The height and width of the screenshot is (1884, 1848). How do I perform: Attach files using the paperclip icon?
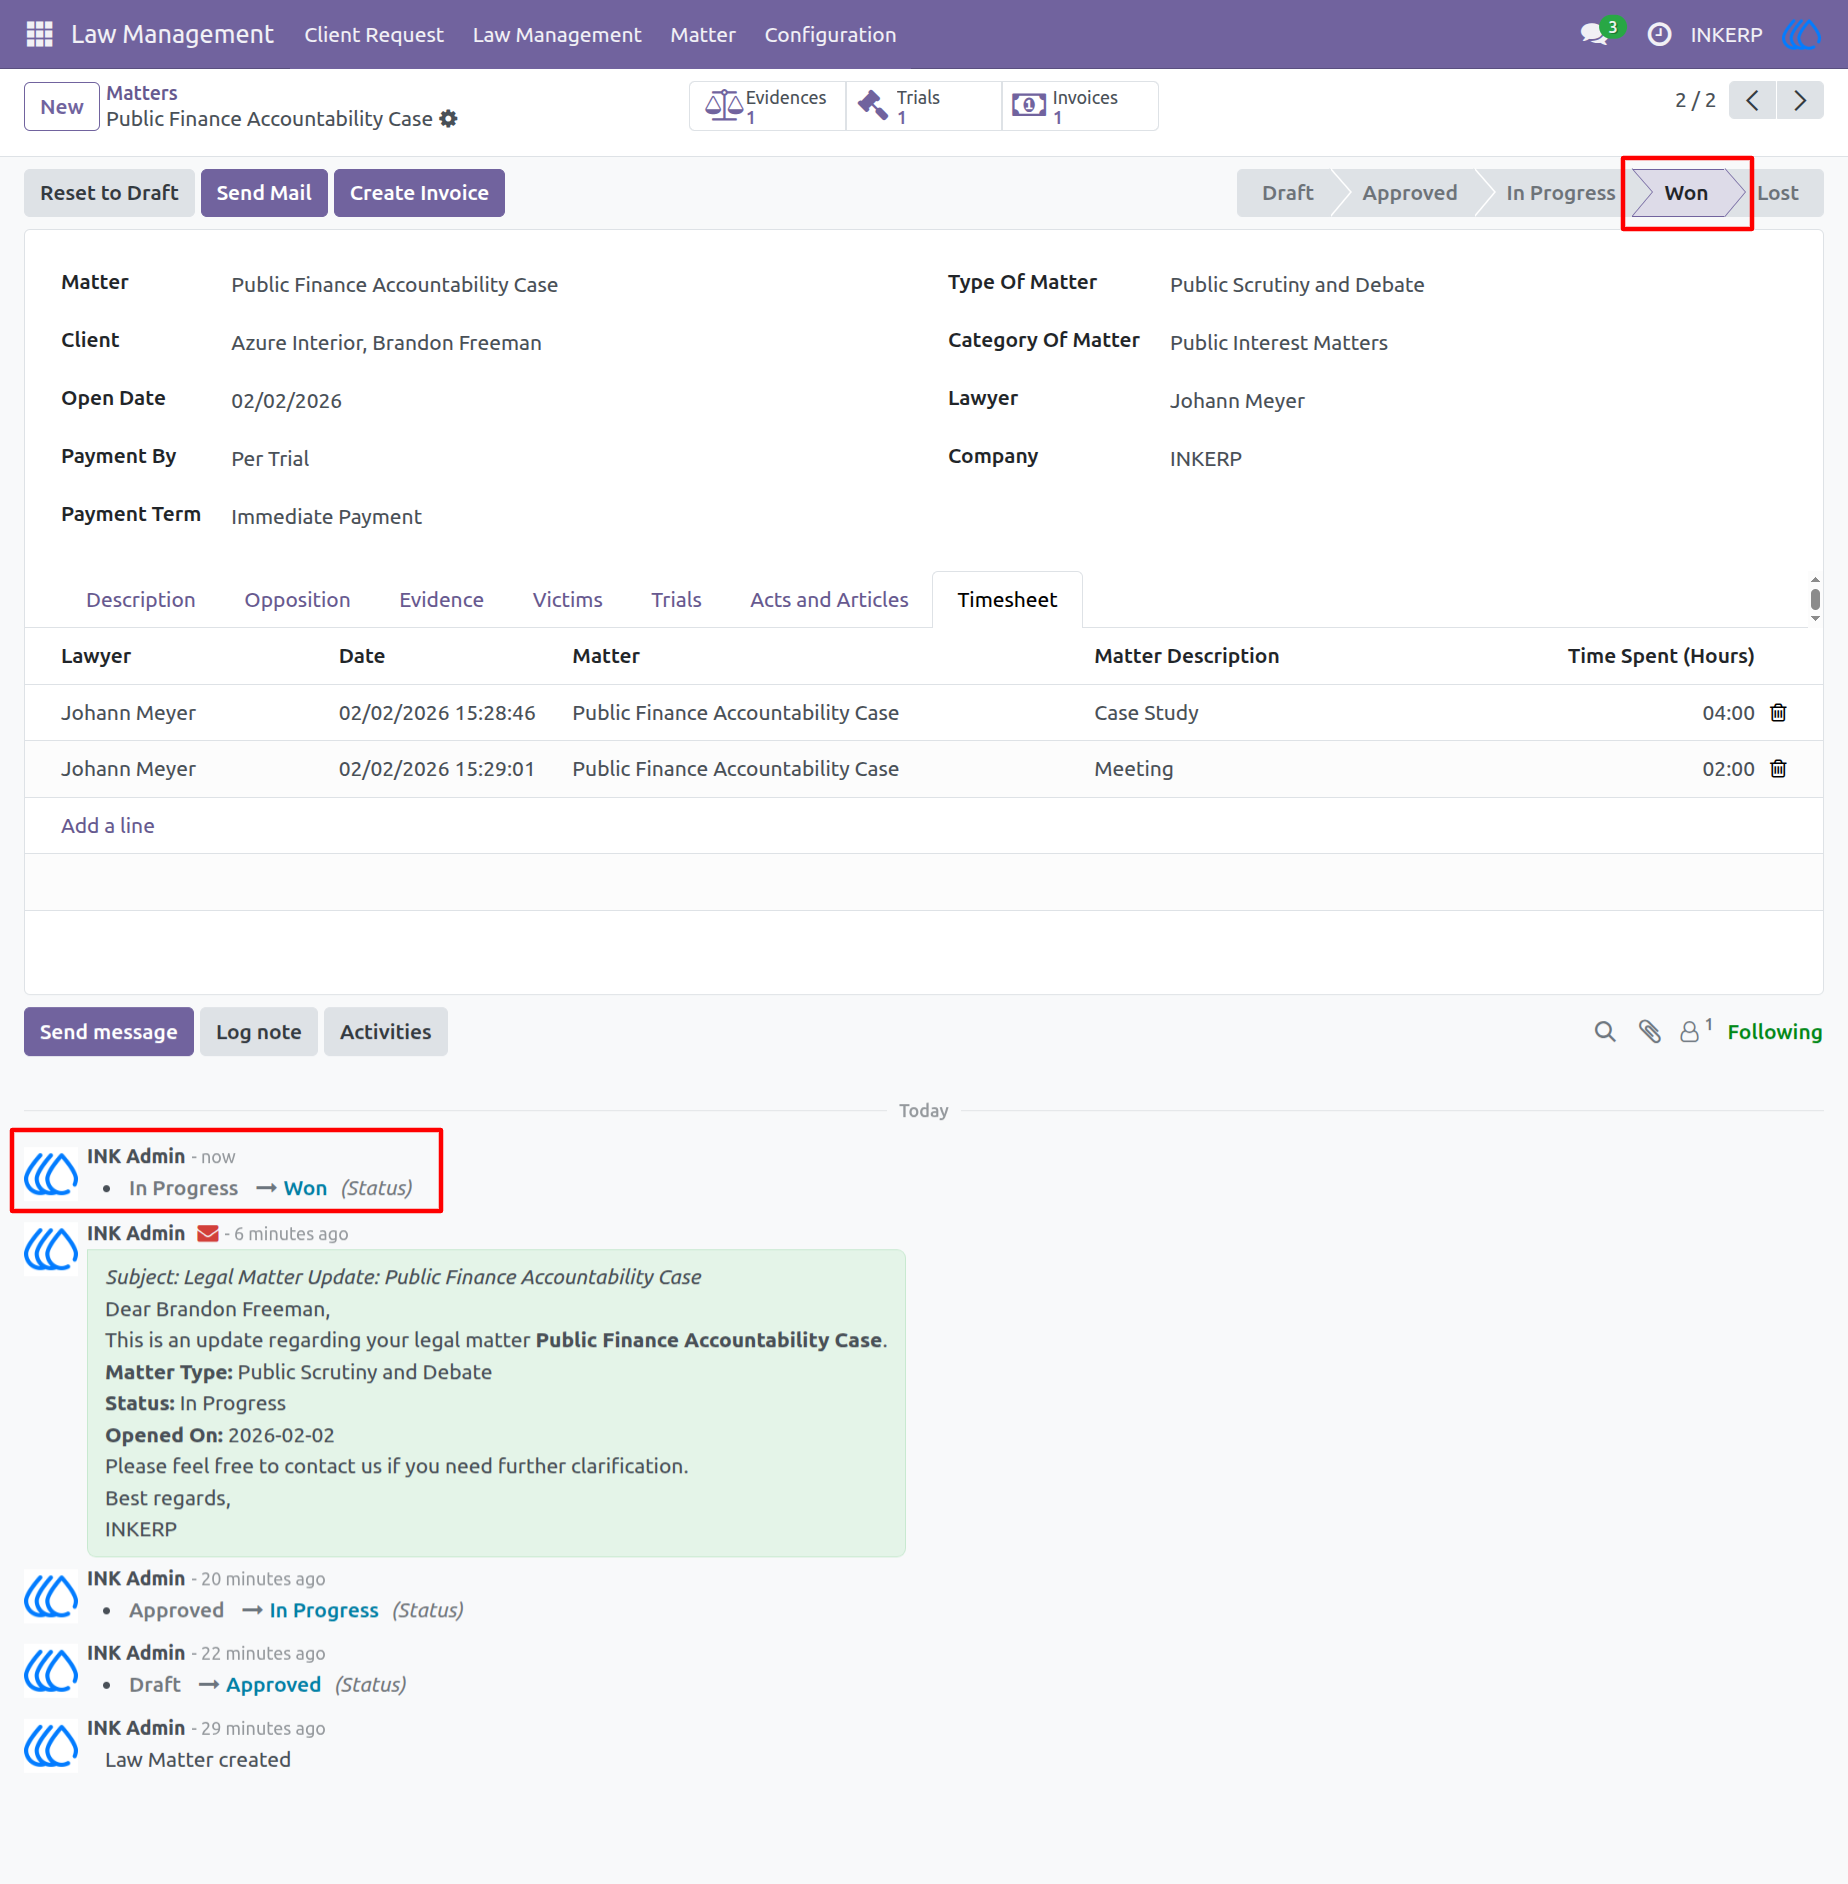1650,1031
